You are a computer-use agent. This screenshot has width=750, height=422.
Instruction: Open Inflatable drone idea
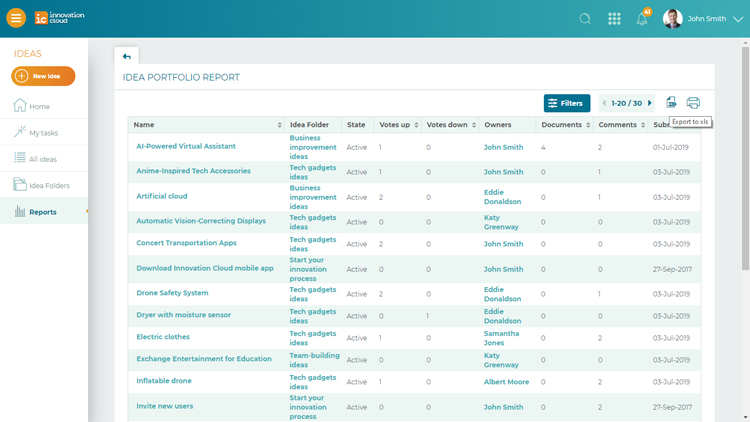coord(164,381)
